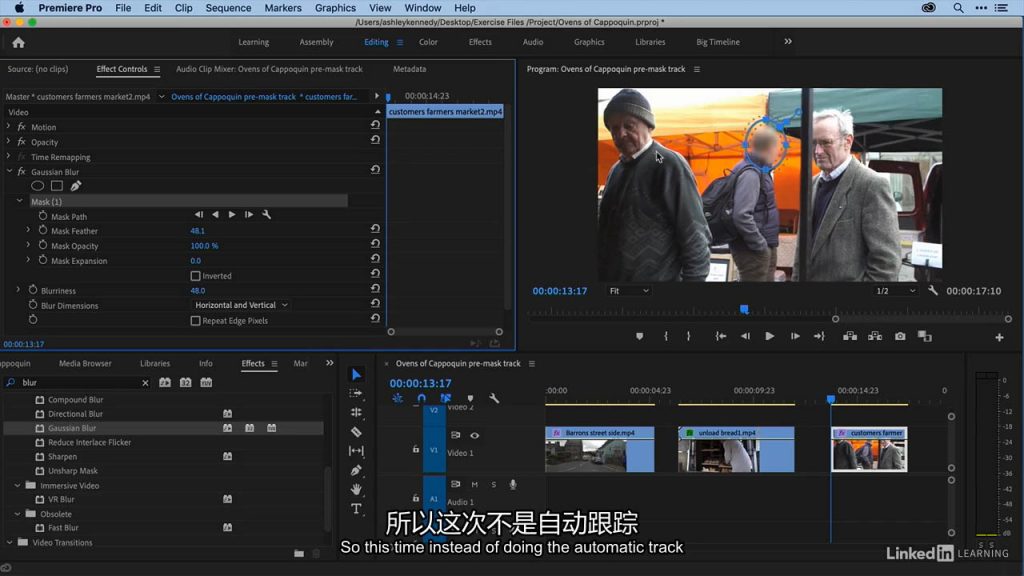Solo the Audio 1 track
Viewport: 1024px width, 576px height.
[x=494, y=485]
